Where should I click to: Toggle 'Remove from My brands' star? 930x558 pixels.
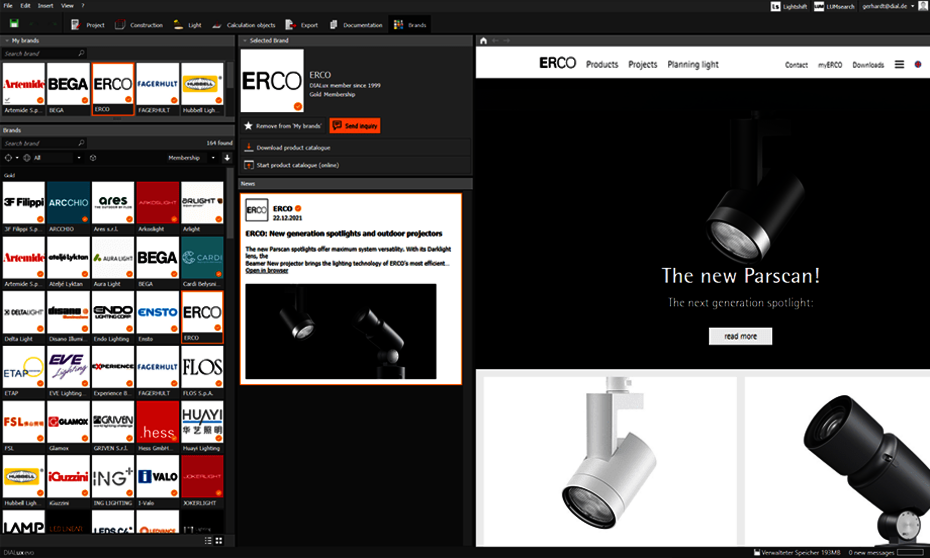[x=248, y=126]
